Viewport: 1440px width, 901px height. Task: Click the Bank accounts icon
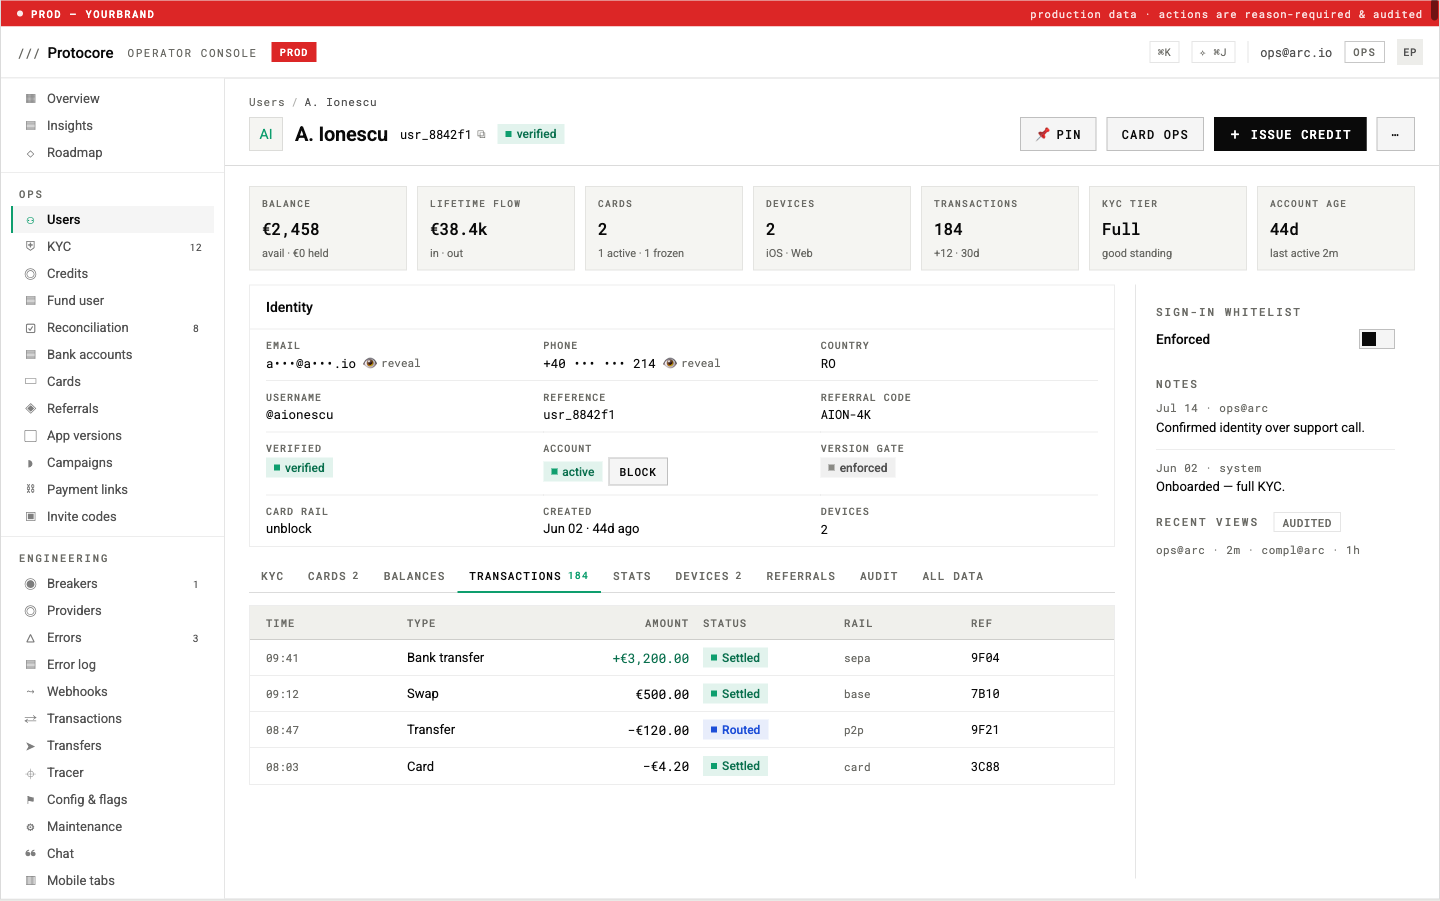(x=30, y=355)
